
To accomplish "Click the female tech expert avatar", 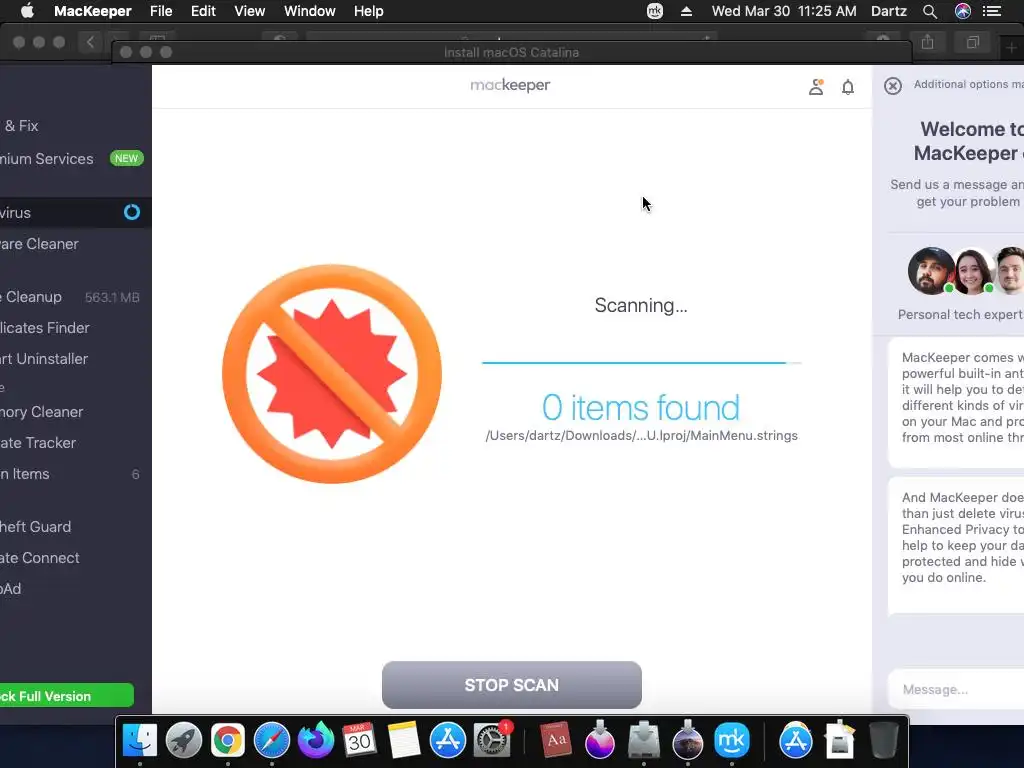I will (973, 270).
